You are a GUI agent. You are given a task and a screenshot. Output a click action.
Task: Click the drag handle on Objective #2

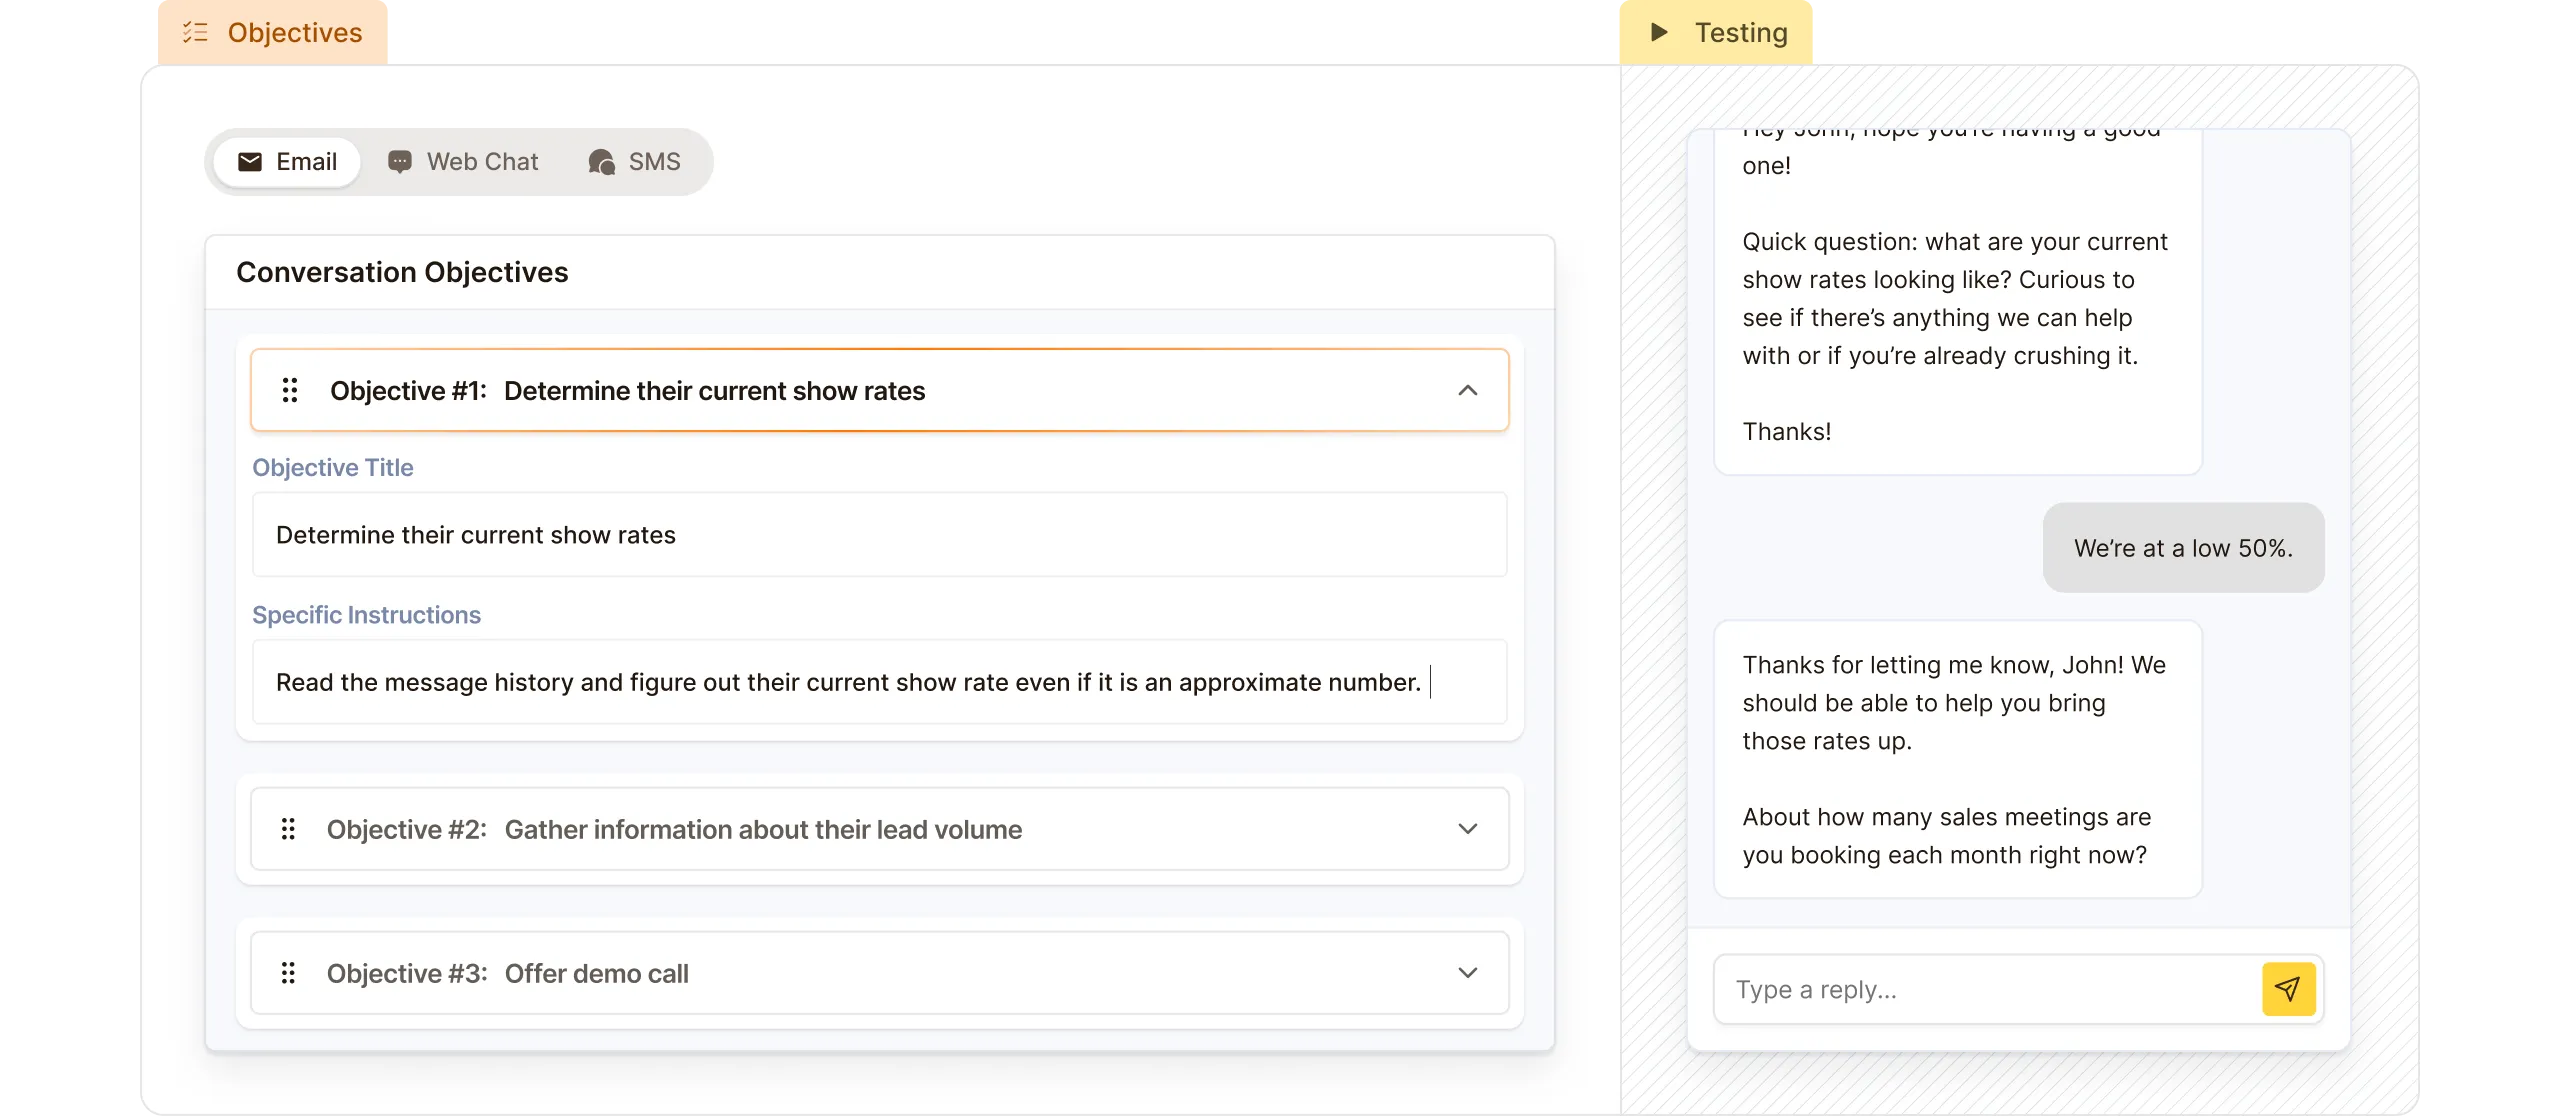[x=290, y=828]
